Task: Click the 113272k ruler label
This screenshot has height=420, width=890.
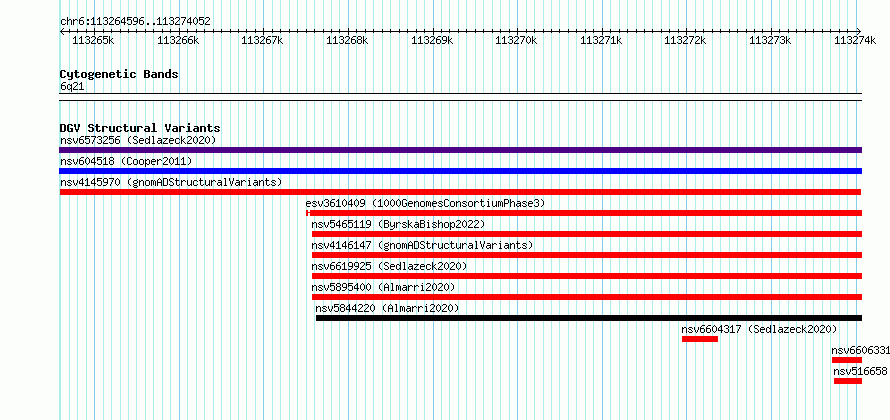Action: [x=686, y=40]
